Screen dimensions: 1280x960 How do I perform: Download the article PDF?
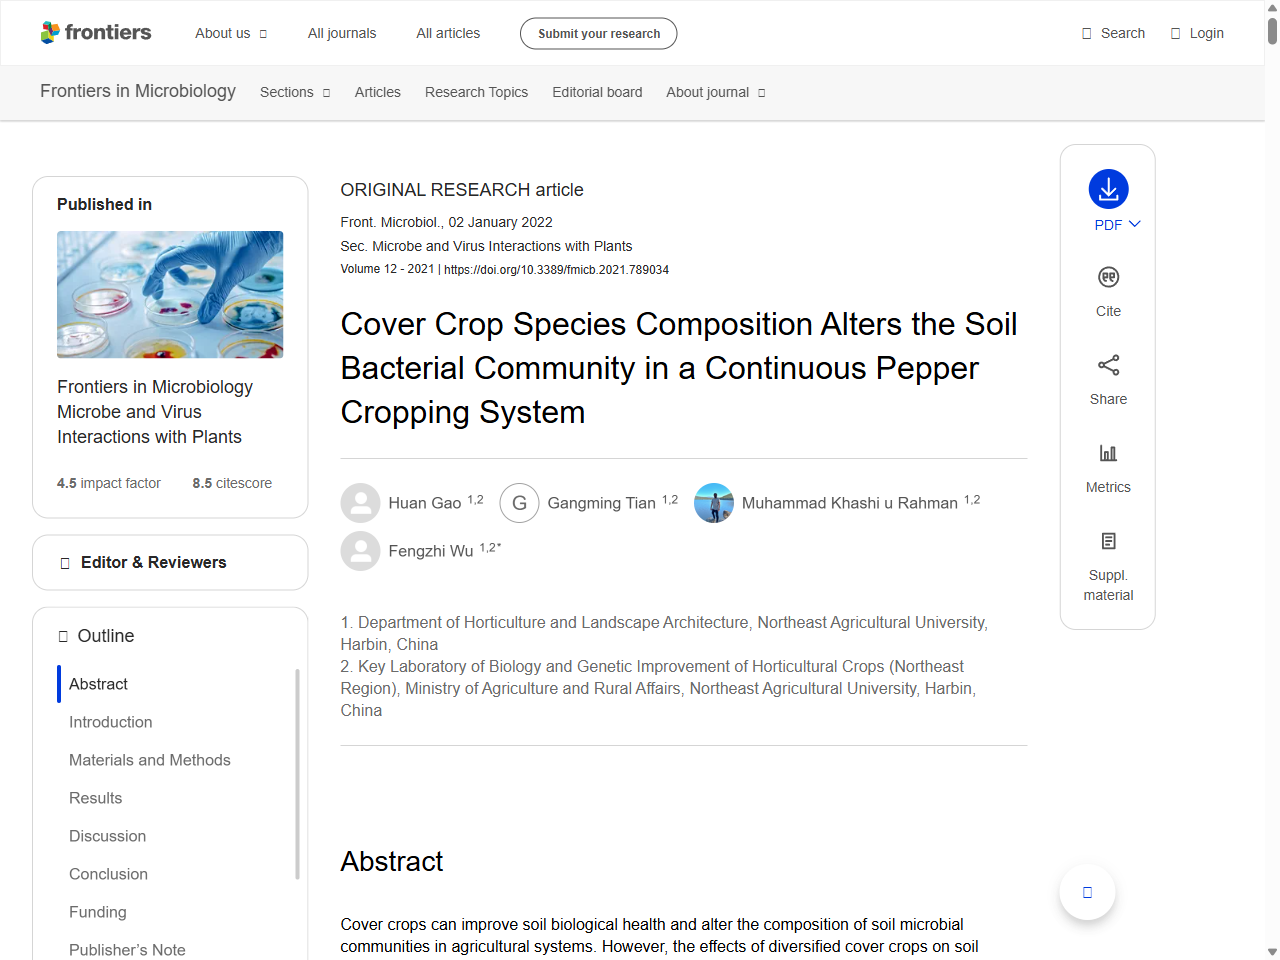pyautogui.click(x=1107, y=188)
